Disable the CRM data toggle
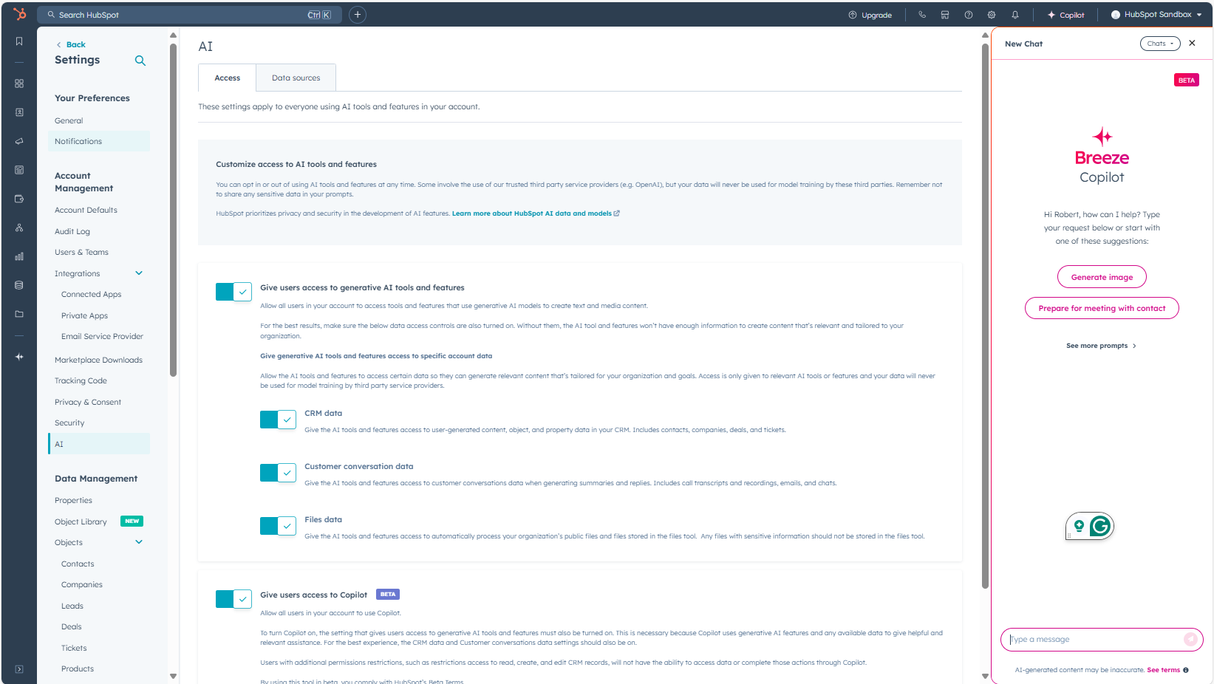Screen dimensions: 1214x684 pos(277,420)
